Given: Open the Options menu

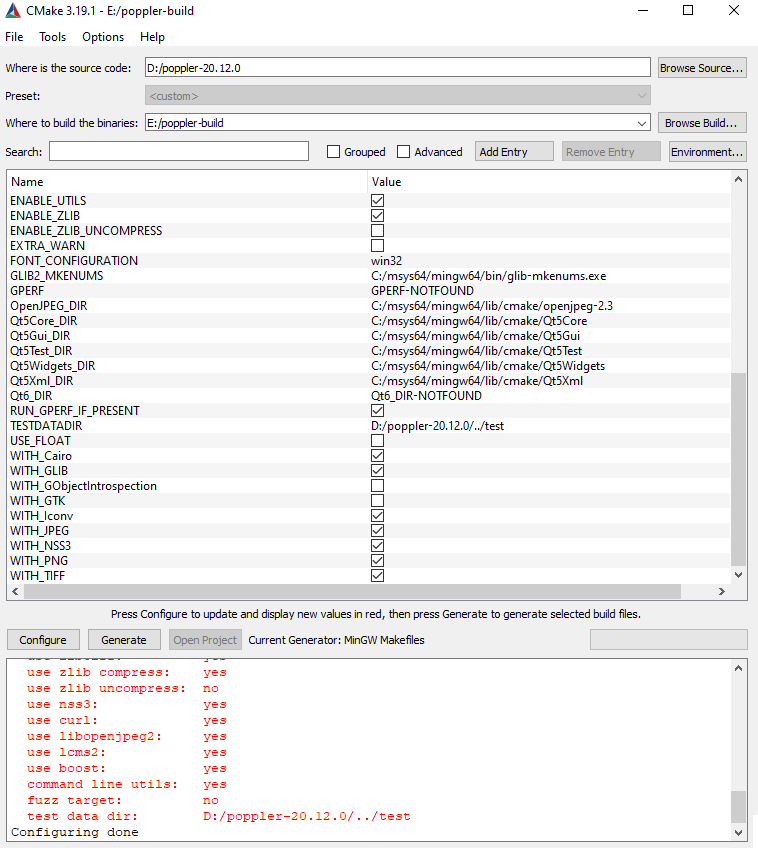Looking at the screenshot, I should click(x=103, y=37).
